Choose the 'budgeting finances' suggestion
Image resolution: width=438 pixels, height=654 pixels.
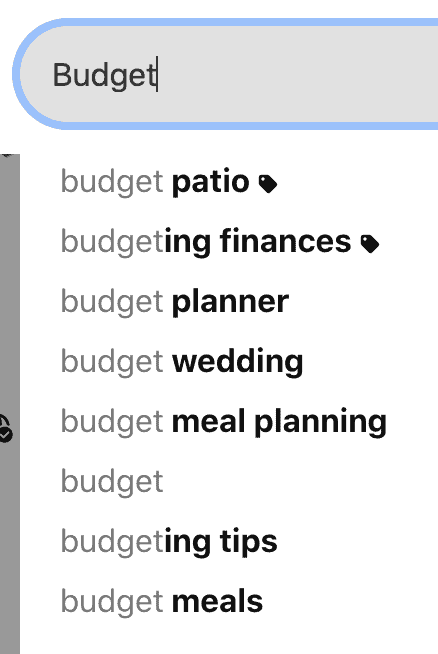(229, 242)
